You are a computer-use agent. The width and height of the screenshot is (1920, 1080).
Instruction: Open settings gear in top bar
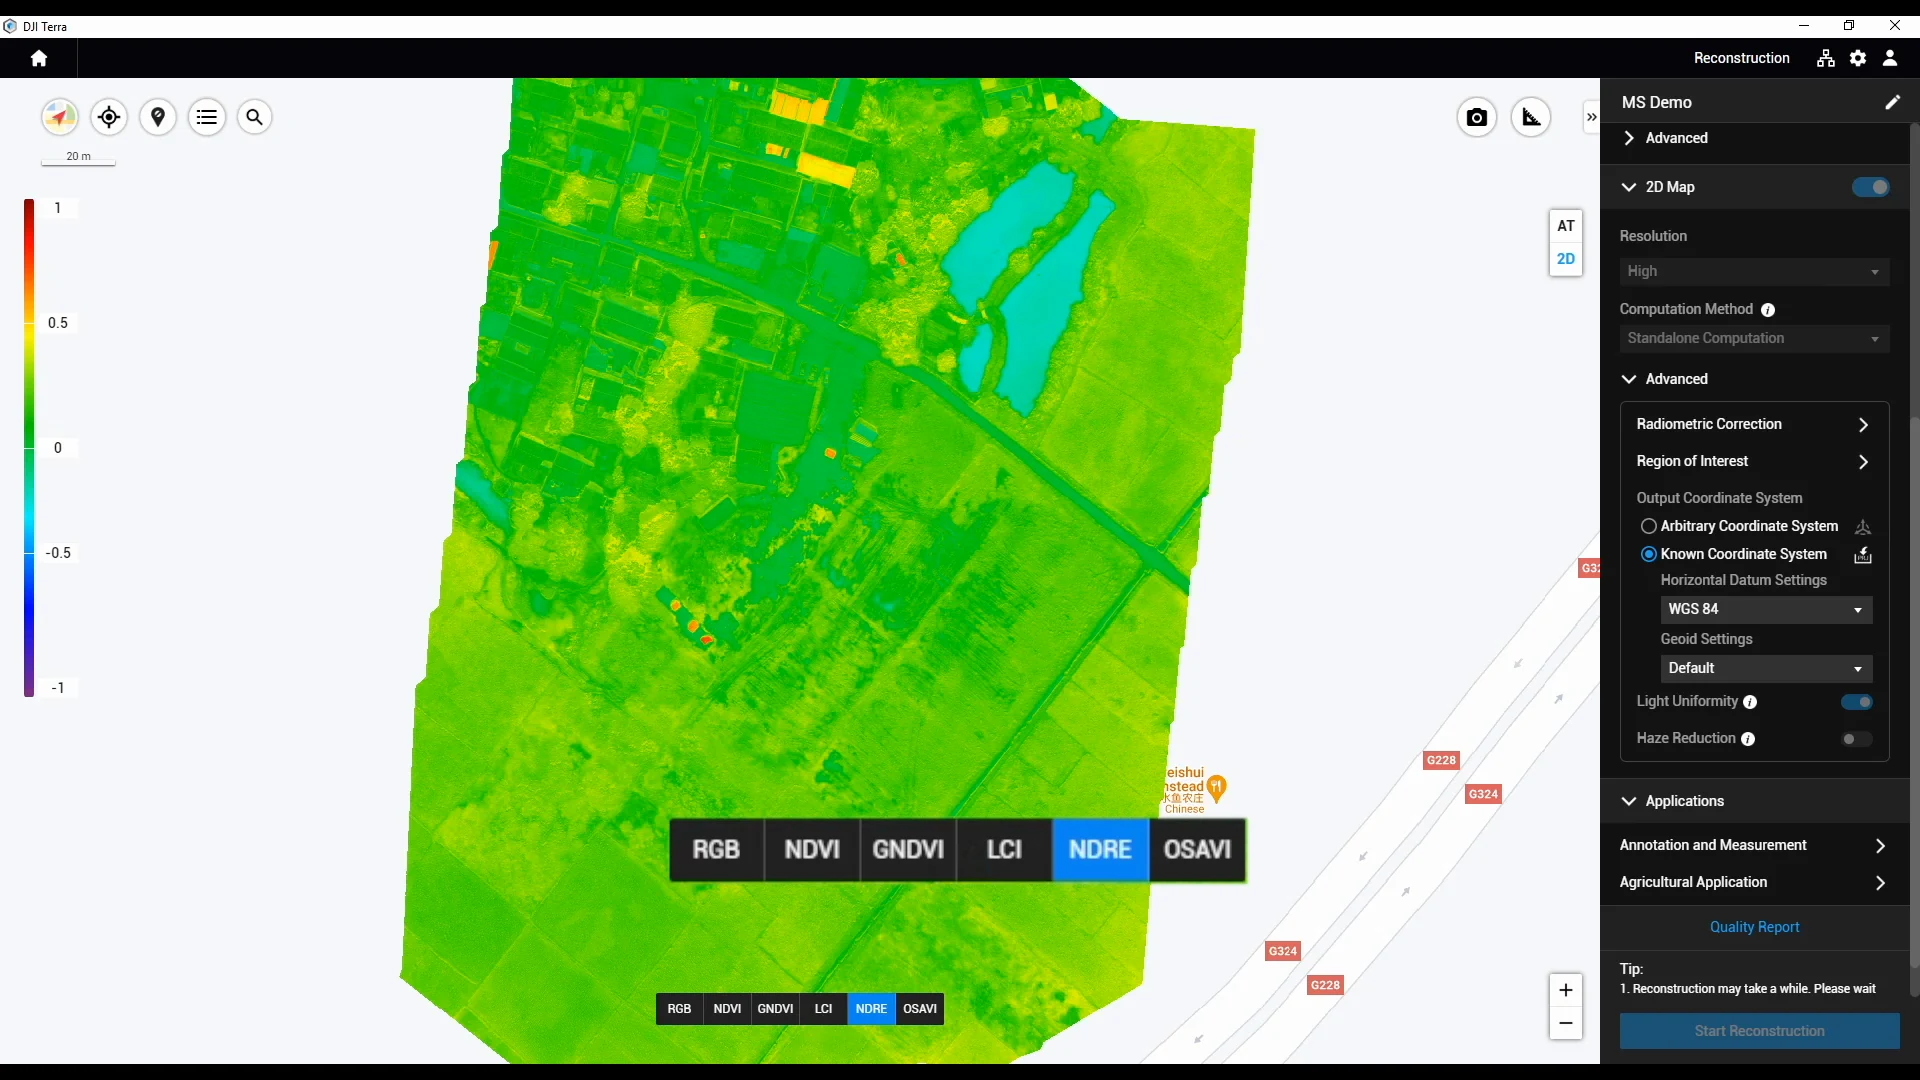pyautogui.click(x=1858, y=58)
